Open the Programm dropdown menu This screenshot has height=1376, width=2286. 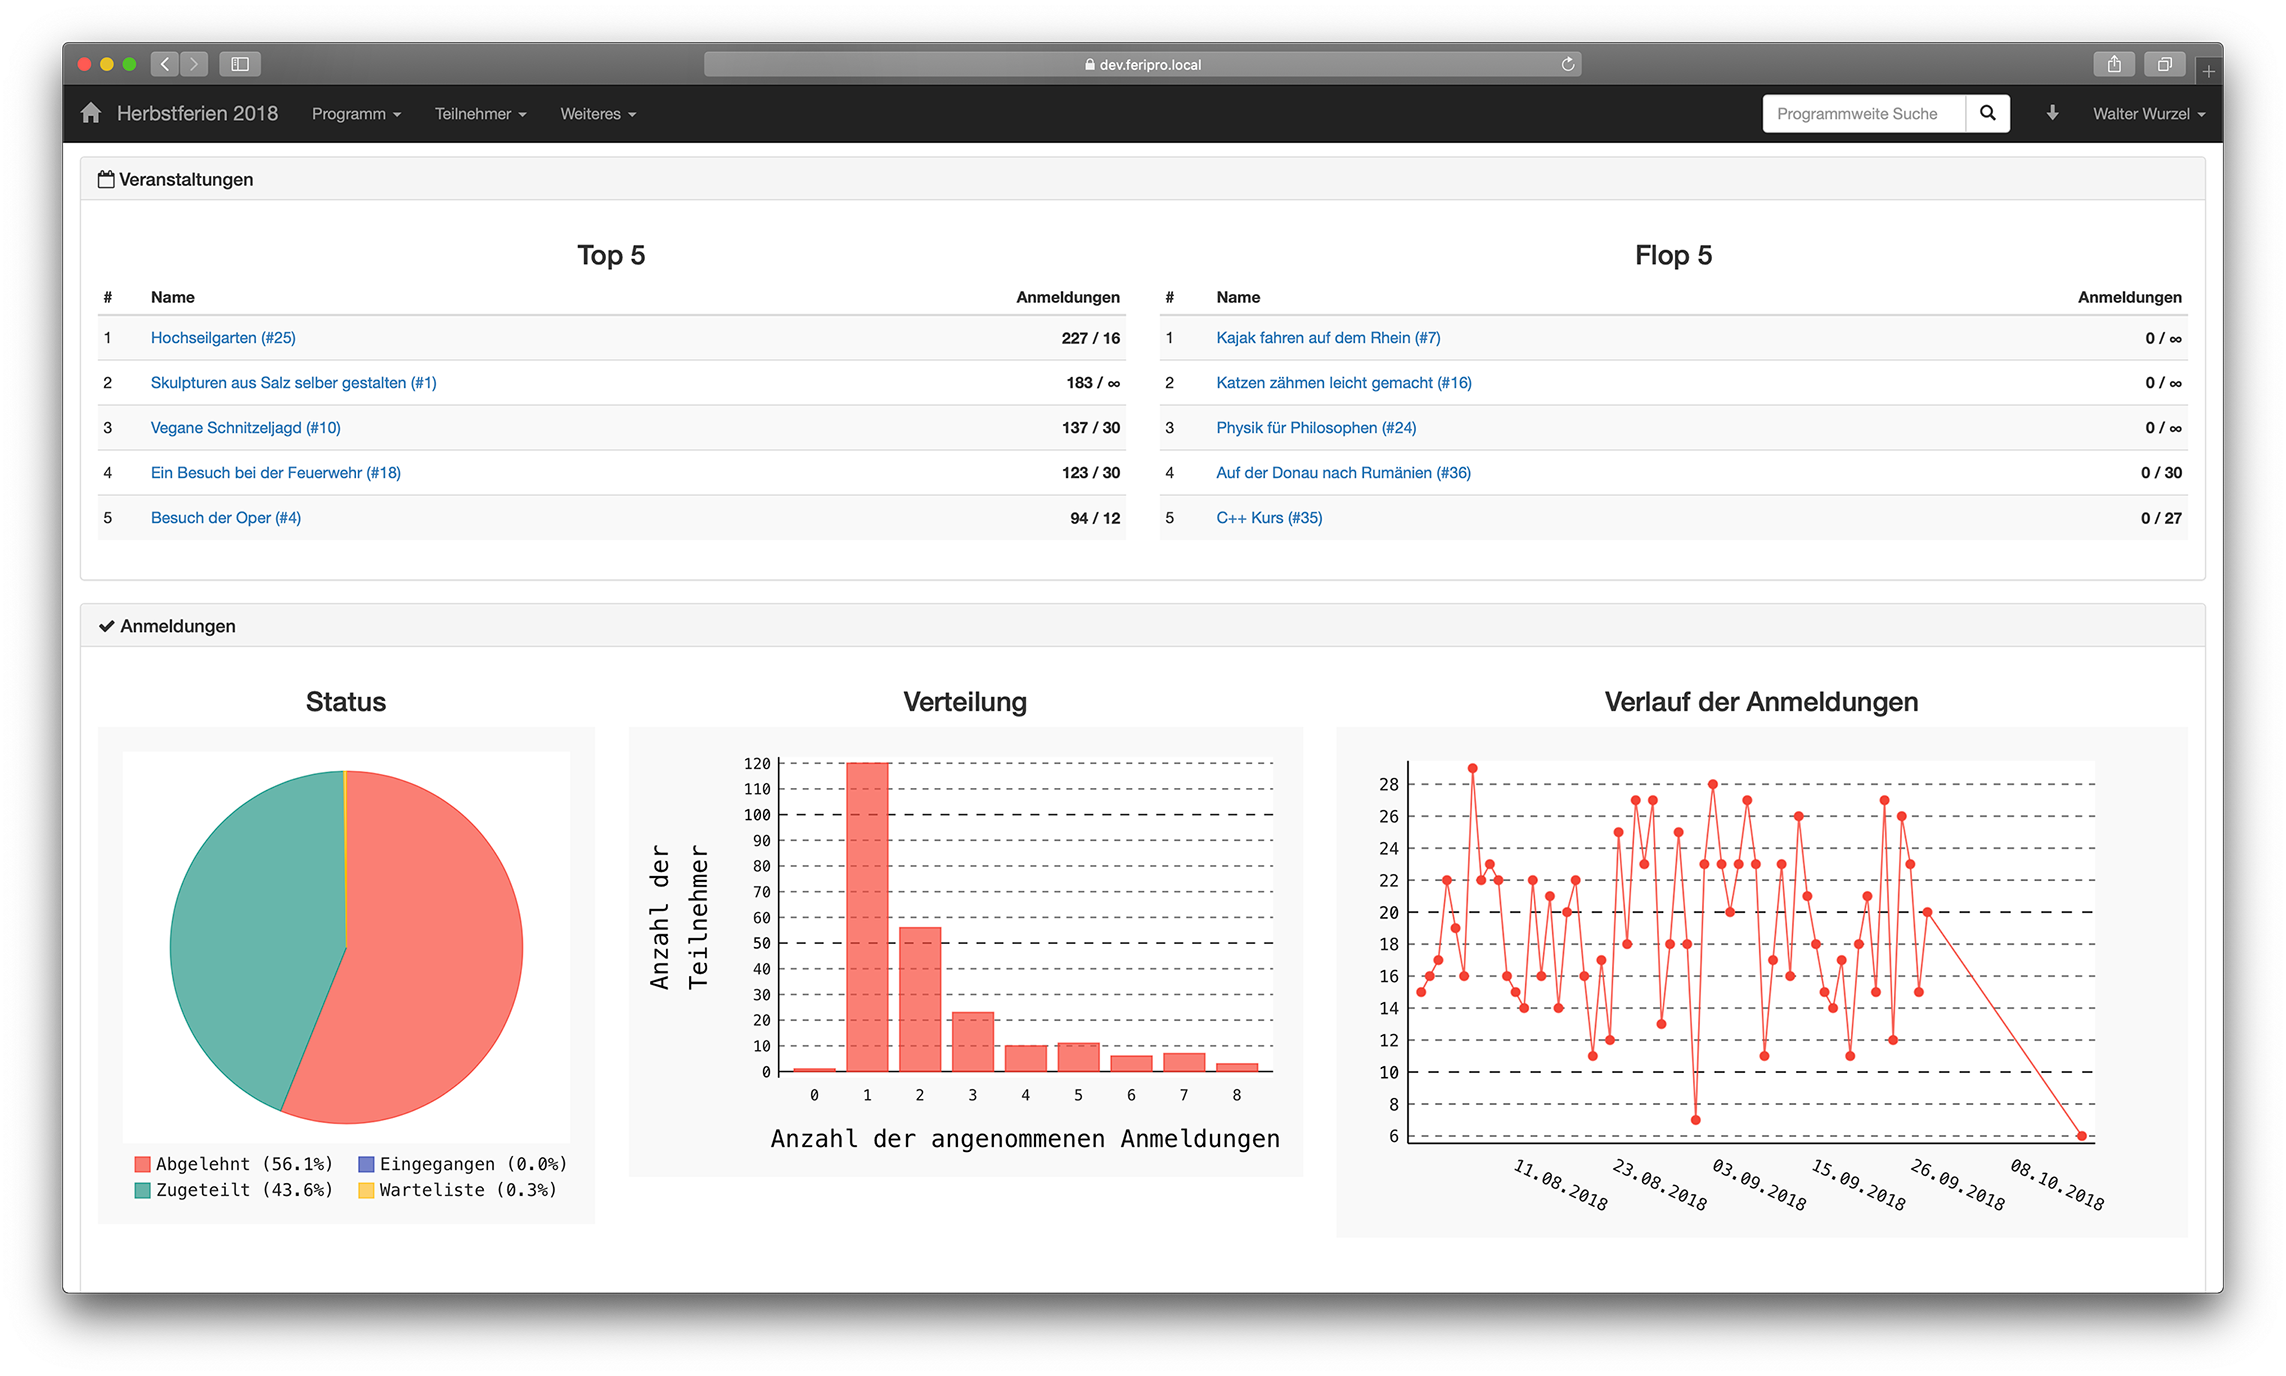tap(356, 114)
